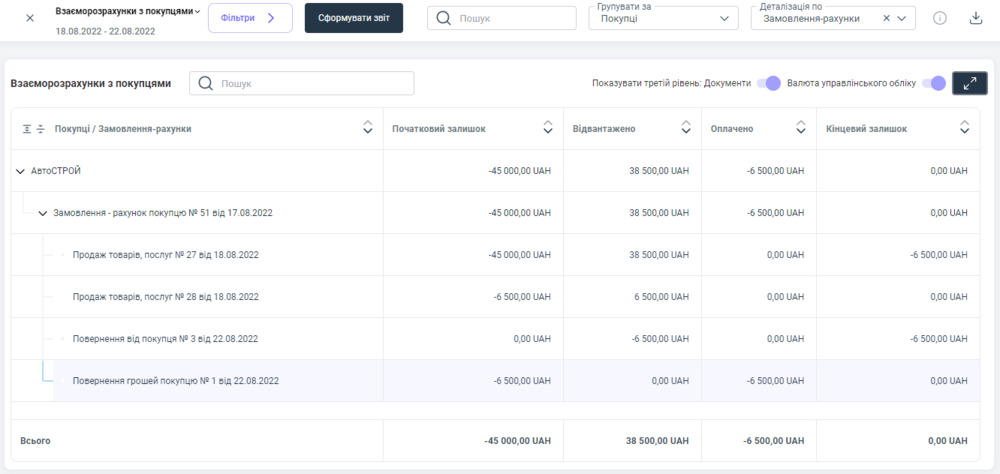Close the report with the X icon
The width and height of the screenshot is (1000, 474).
pyautogui.click(x=29, y=18)
